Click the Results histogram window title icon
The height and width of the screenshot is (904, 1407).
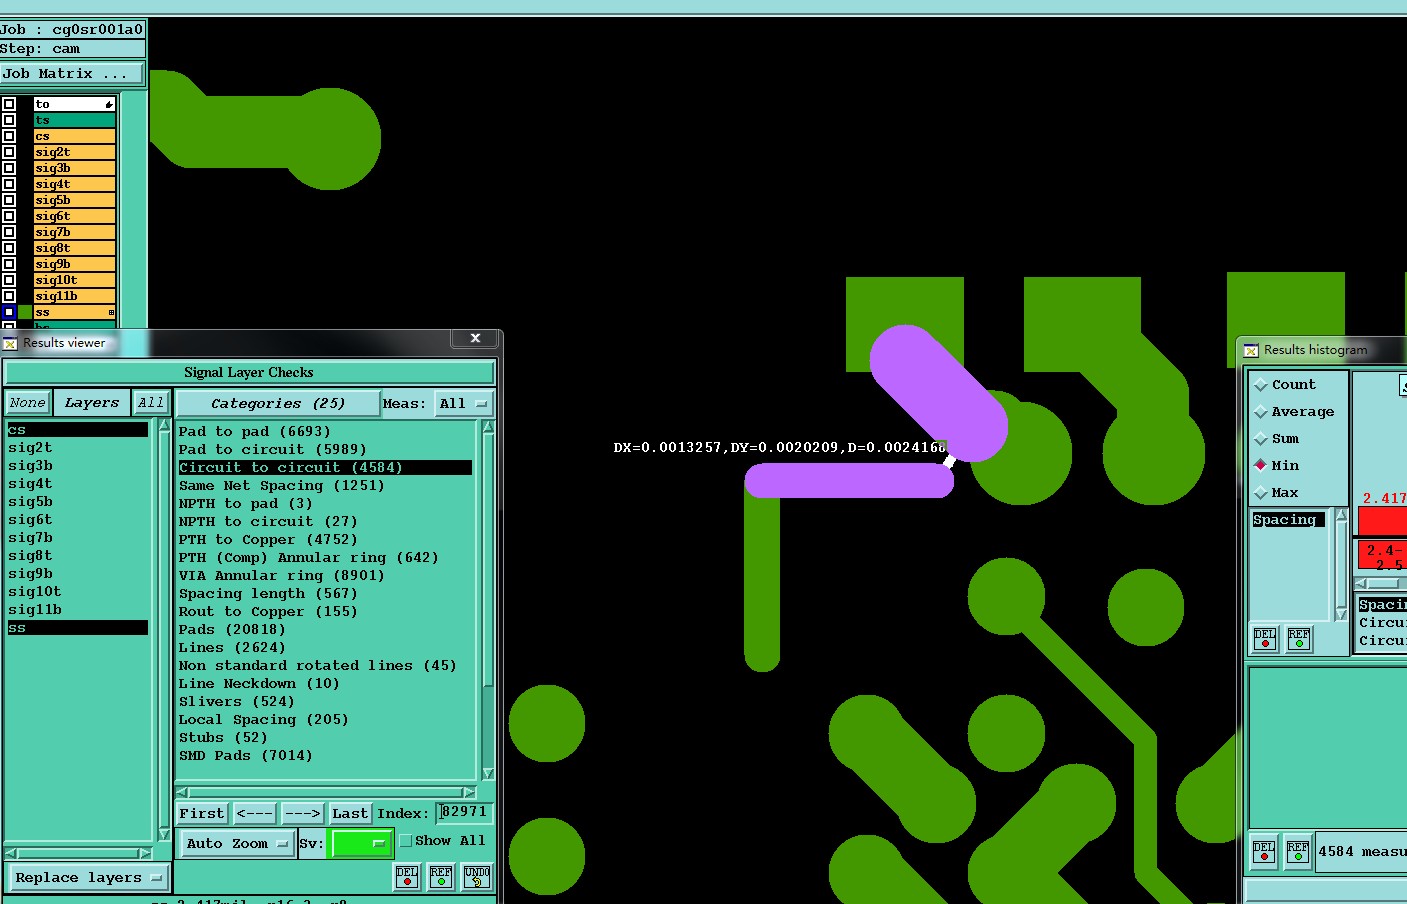click(x=1251, y=350)
